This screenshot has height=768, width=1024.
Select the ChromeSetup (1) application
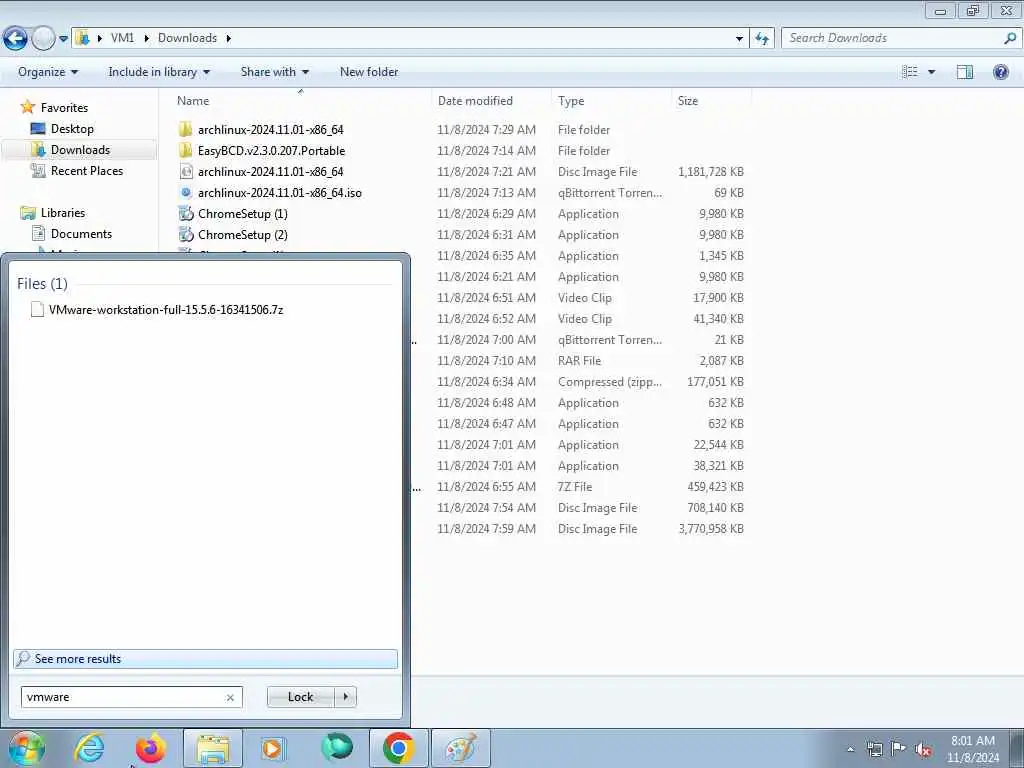pos(242,214)
